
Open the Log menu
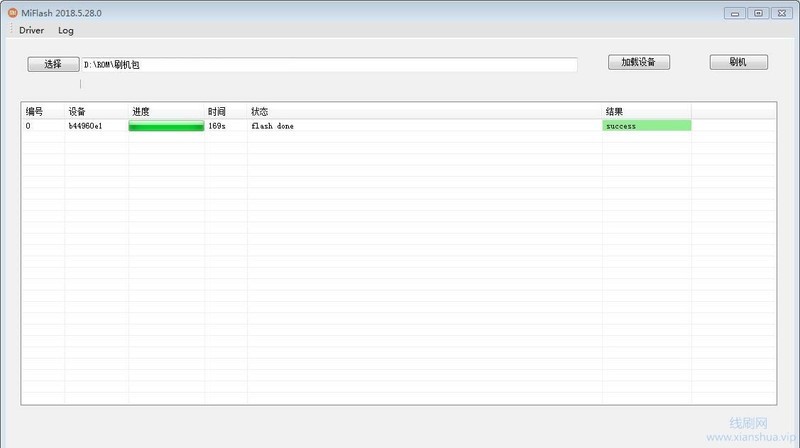[x=65, y=30]
